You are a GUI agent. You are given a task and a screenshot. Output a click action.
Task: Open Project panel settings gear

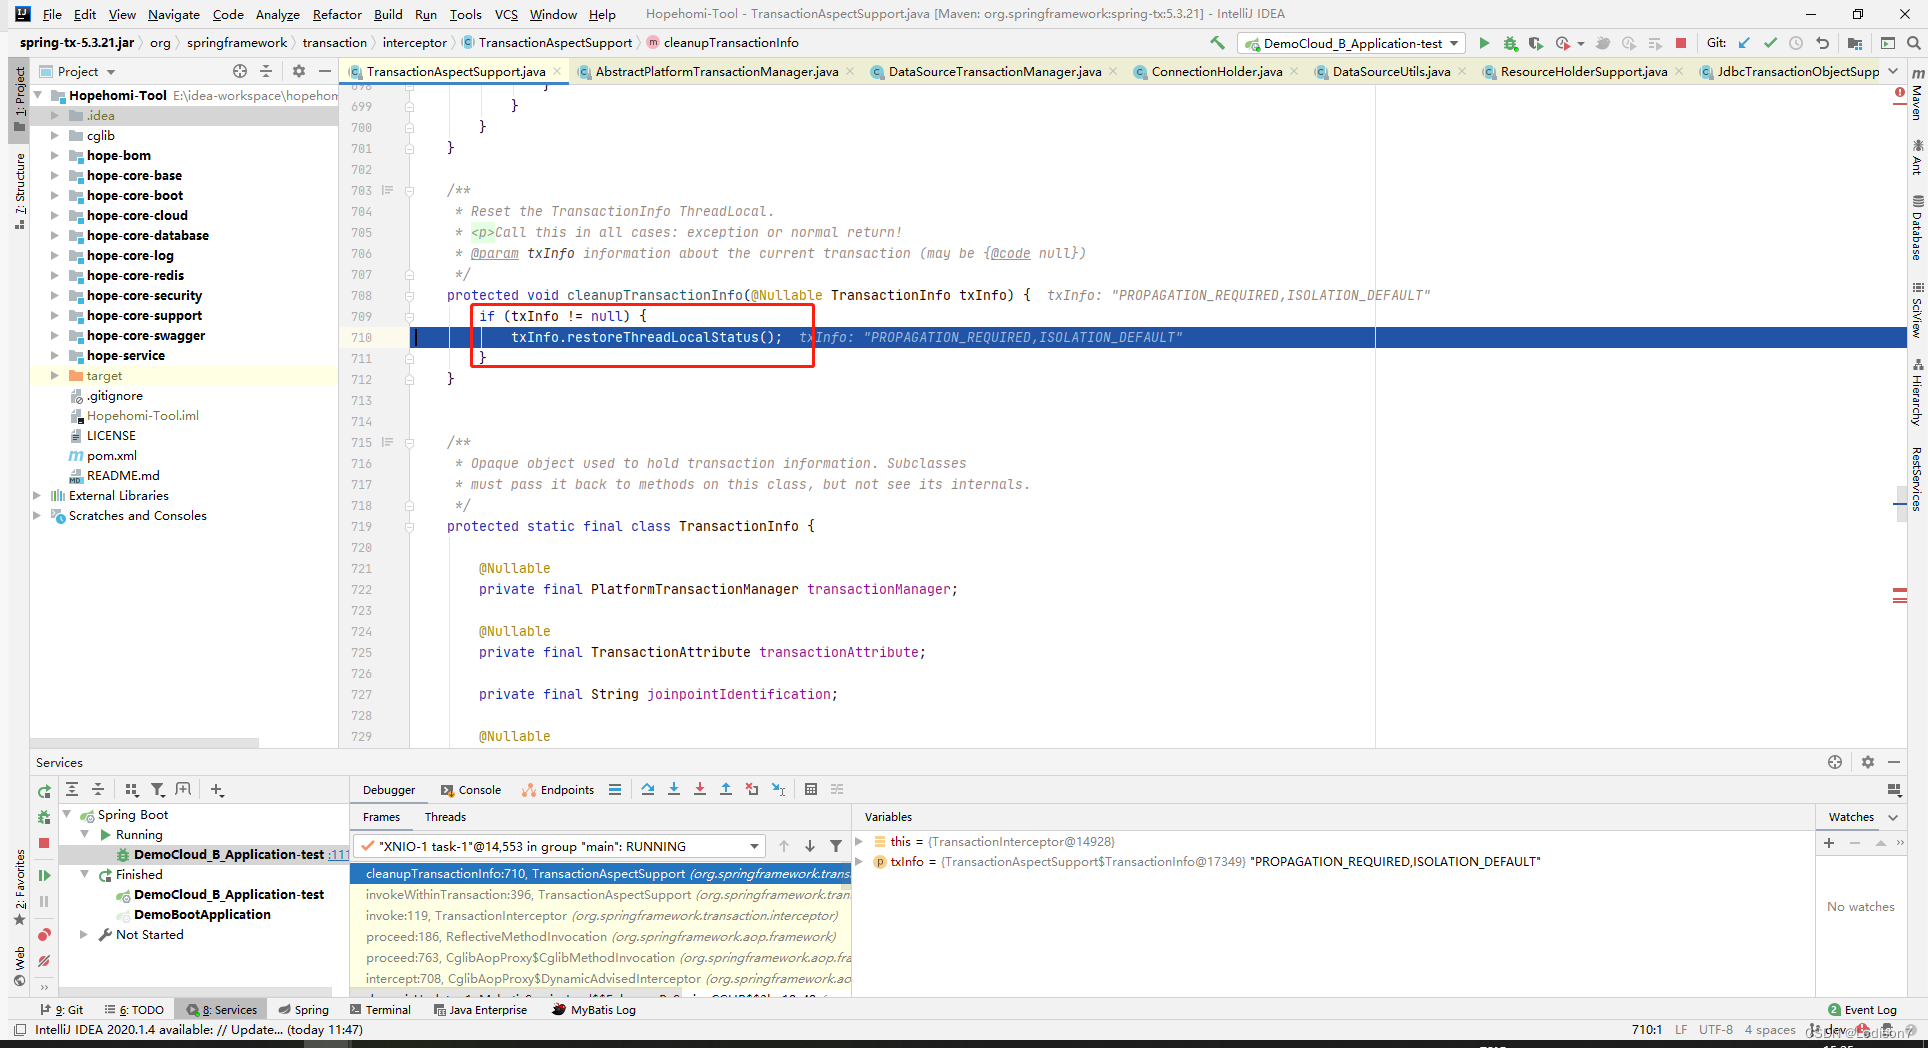(x=298, y=71)
